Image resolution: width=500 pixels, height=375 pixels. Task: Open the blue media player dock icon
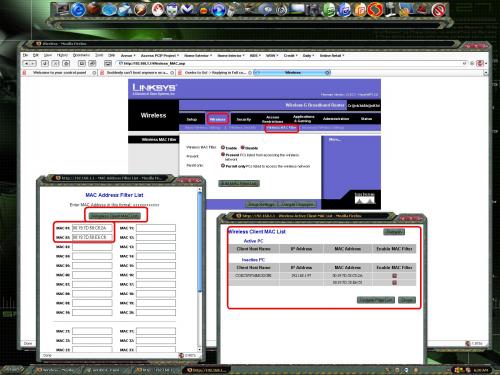click(219, 10)
